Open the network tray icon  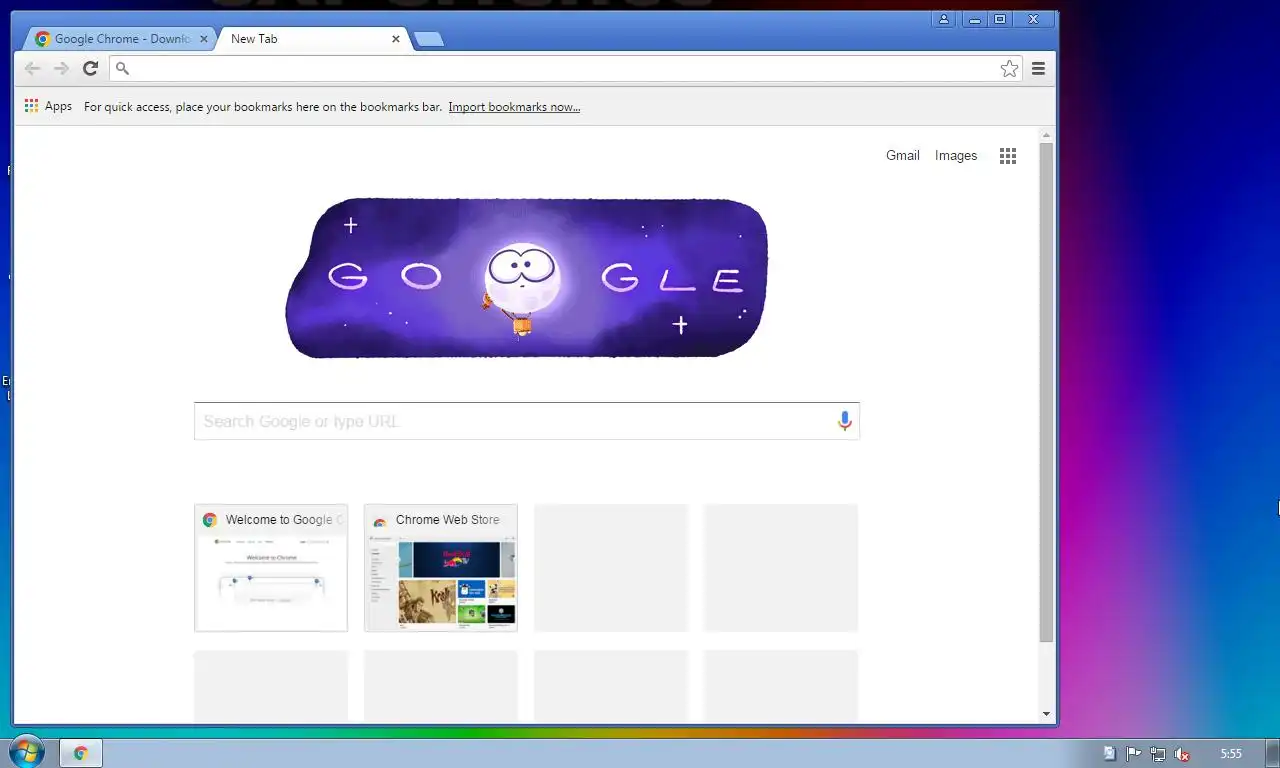point(1157,754)
